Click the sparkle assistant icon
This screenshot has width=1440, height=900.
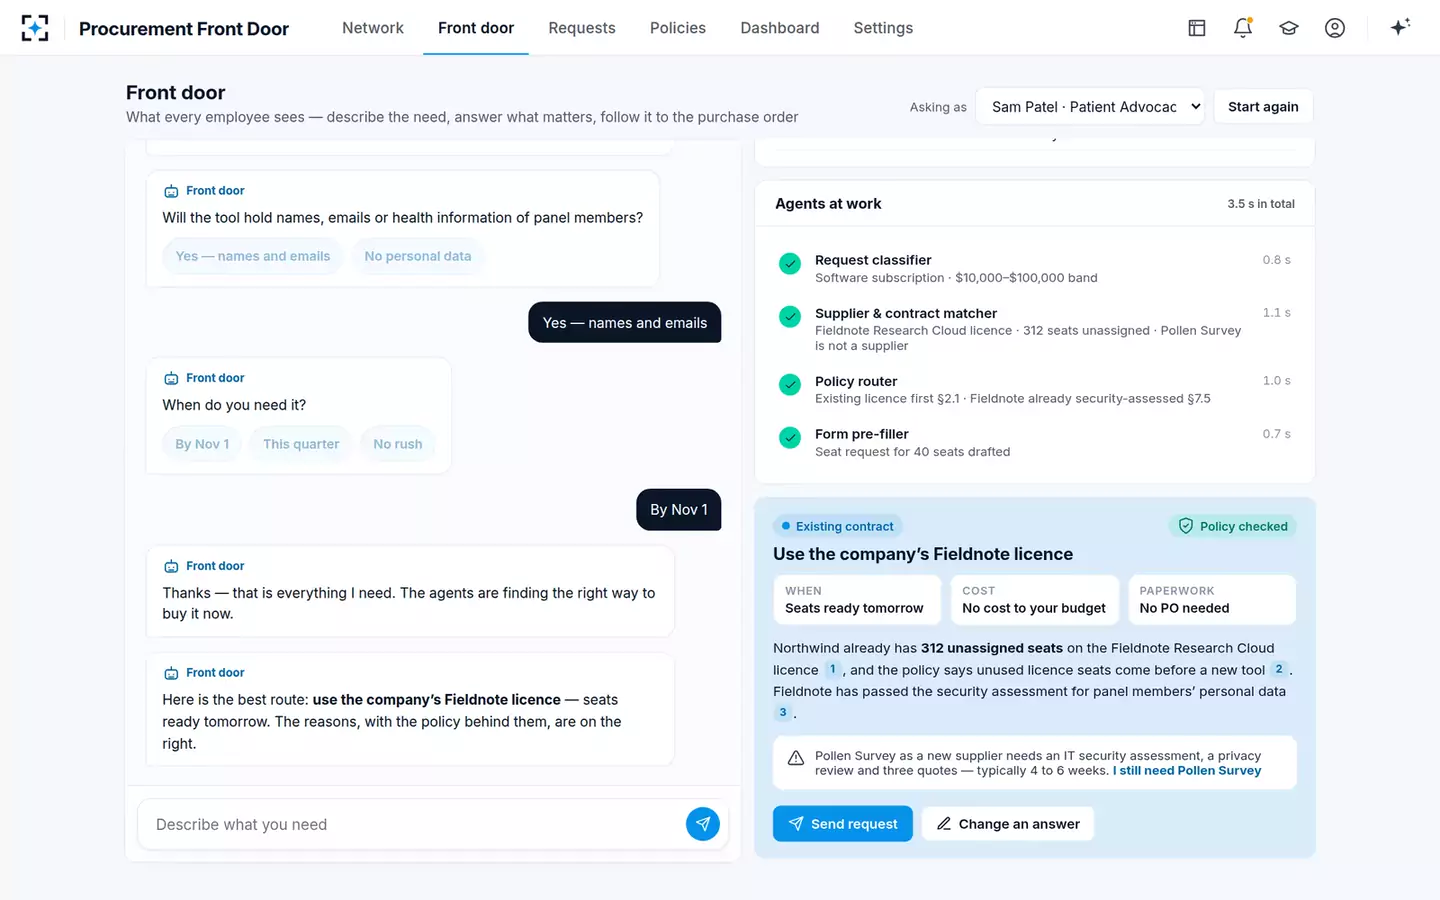click(x=1400, y=27)
